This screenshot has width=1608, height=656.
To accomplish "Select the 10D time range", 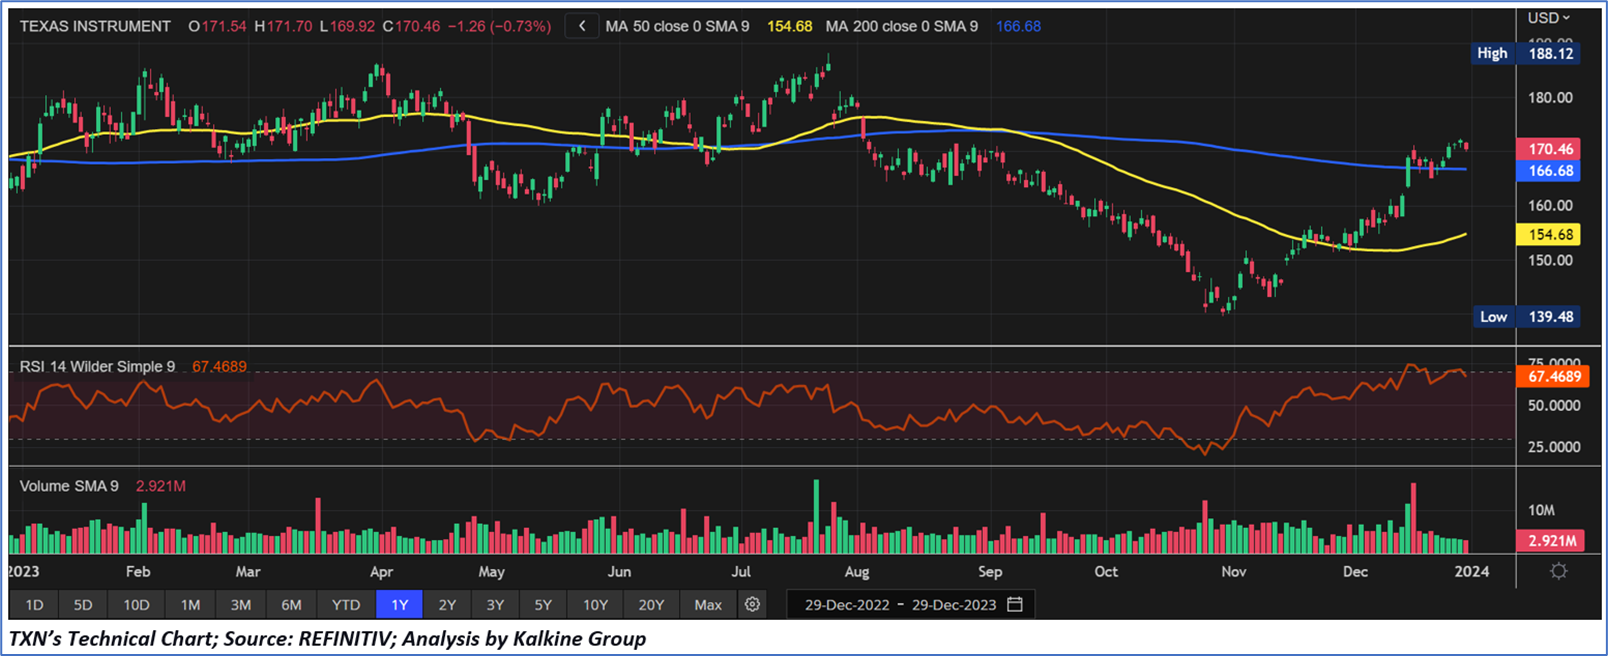I will [136, 604].
